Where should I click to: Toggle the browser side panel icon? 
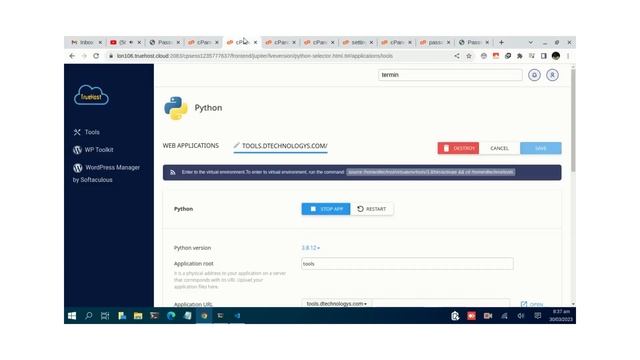point(544,56)
